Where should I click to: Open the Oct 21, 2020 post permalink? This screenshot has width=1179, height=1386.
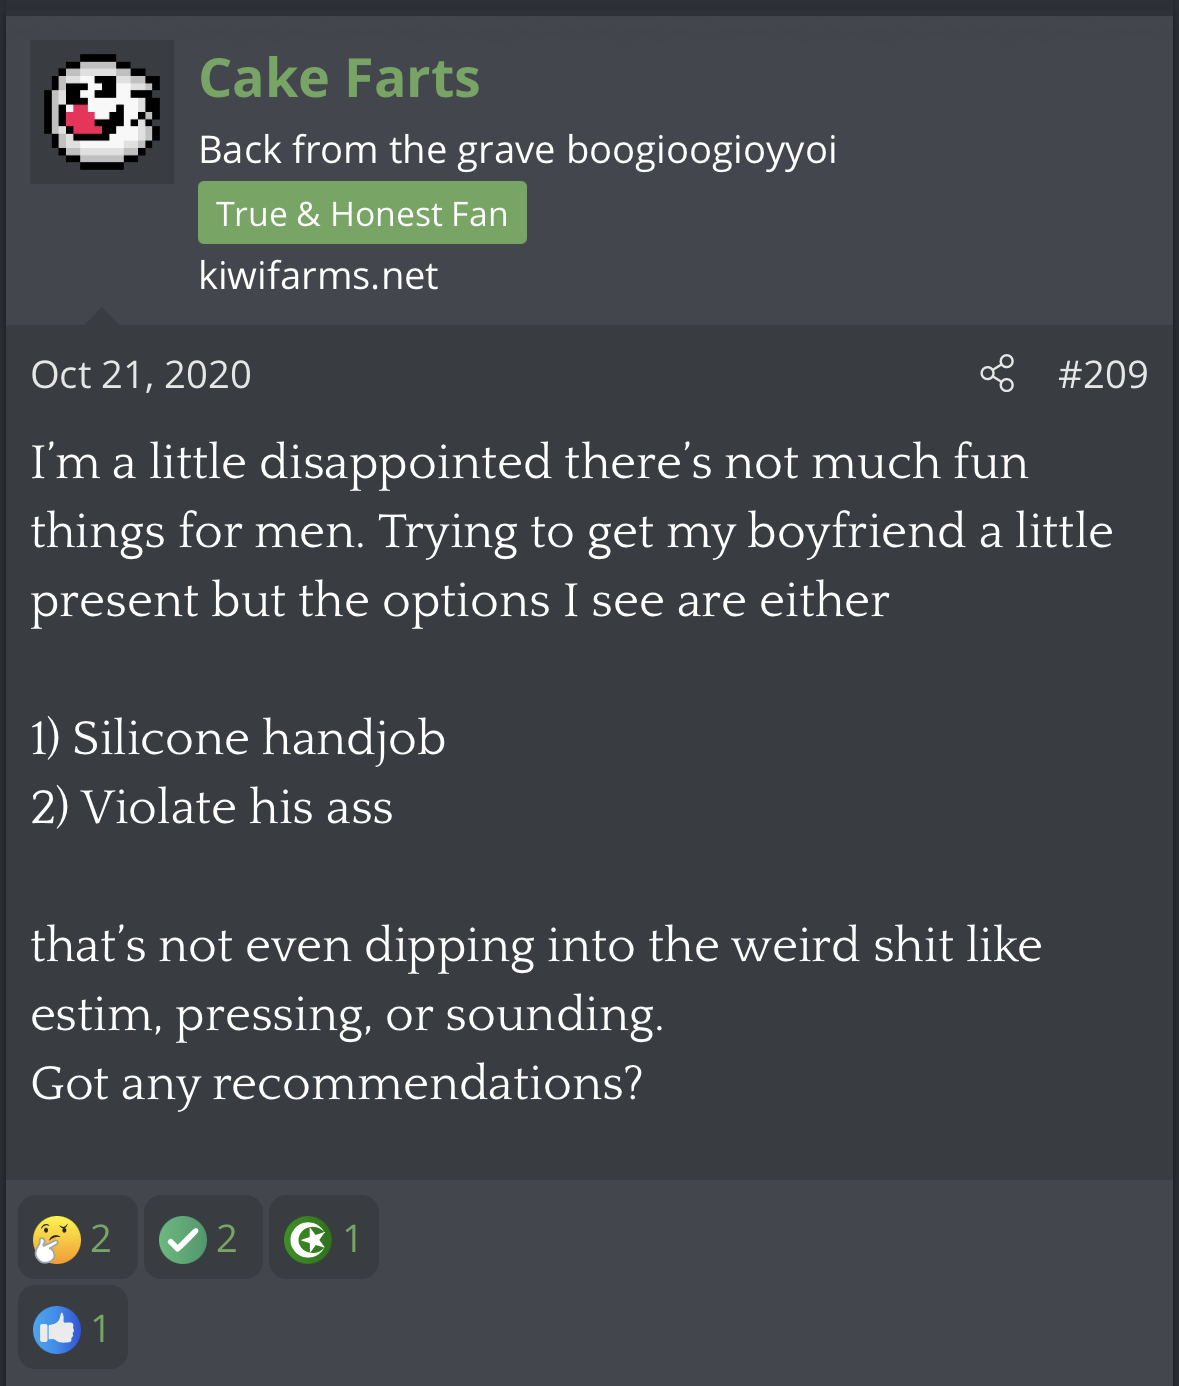pyautogui.click(x=141, y=375)
